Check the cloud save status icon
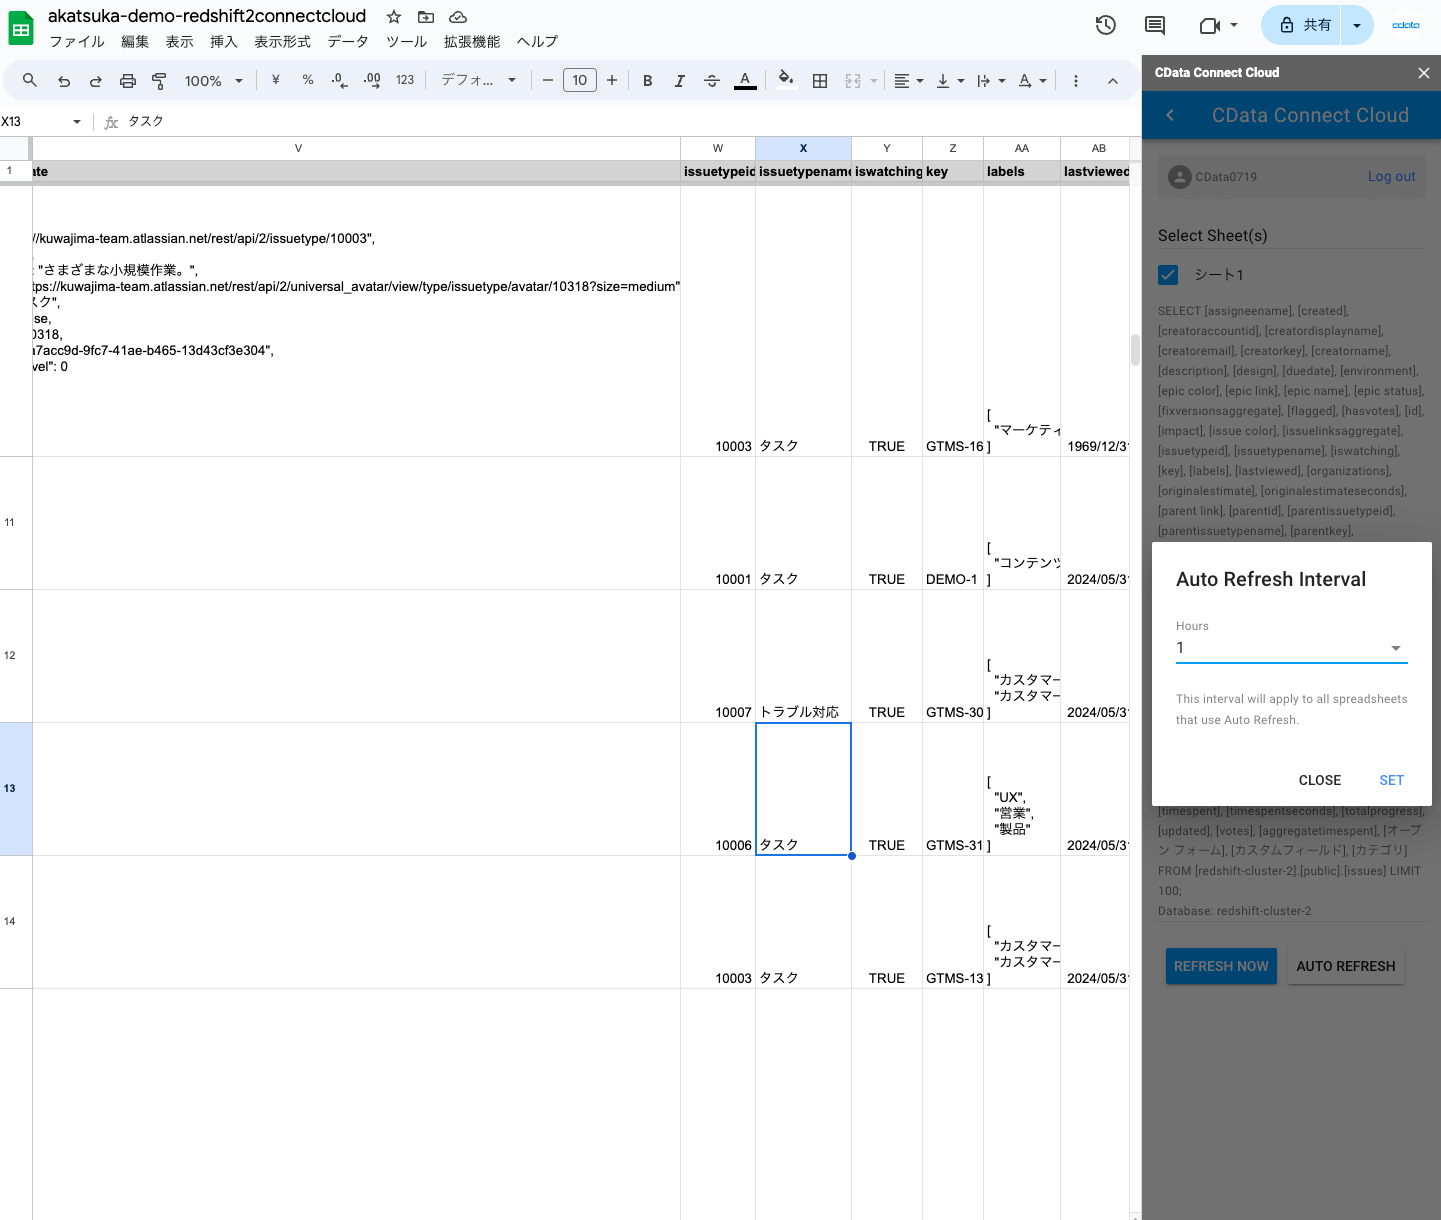Viewport: 1441px width, 1220px height. coord(458,17)
